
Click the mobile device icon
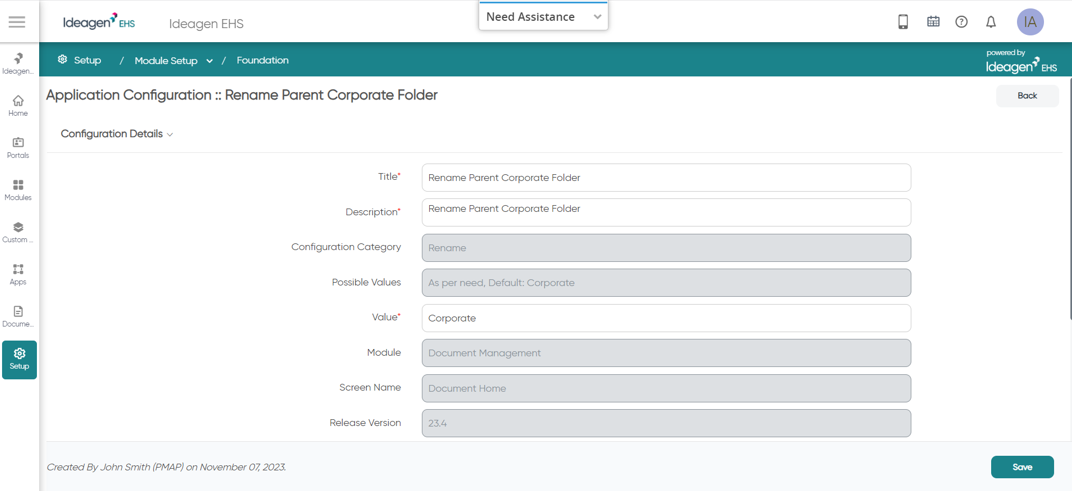tap(902, 22)
